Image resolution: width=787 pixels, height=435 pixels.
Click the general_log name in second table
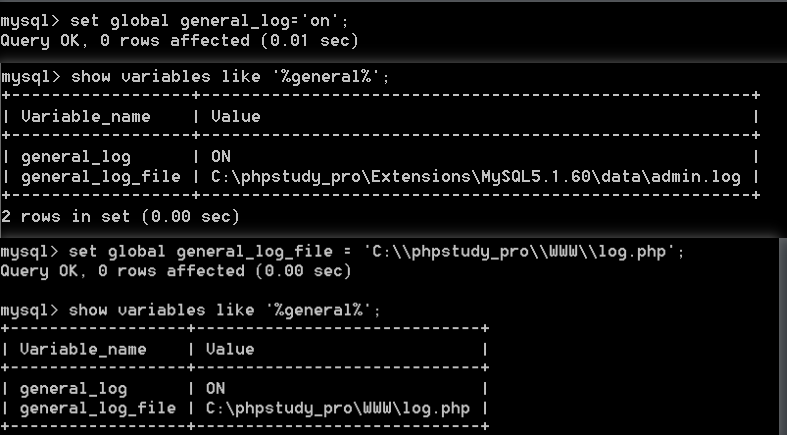click(x=73, y=389)
